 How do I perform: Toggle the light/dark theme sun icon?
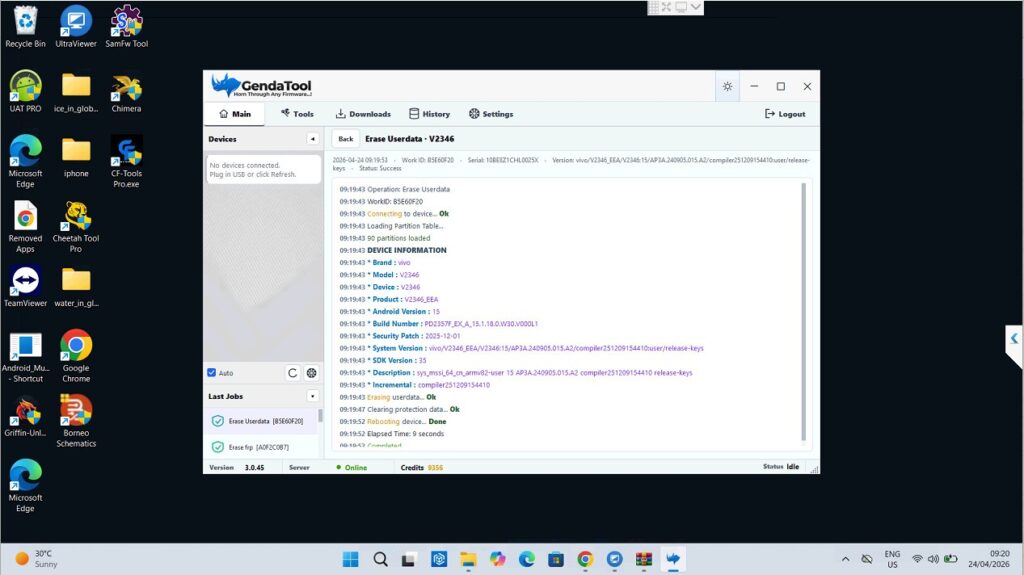(727, 86)
